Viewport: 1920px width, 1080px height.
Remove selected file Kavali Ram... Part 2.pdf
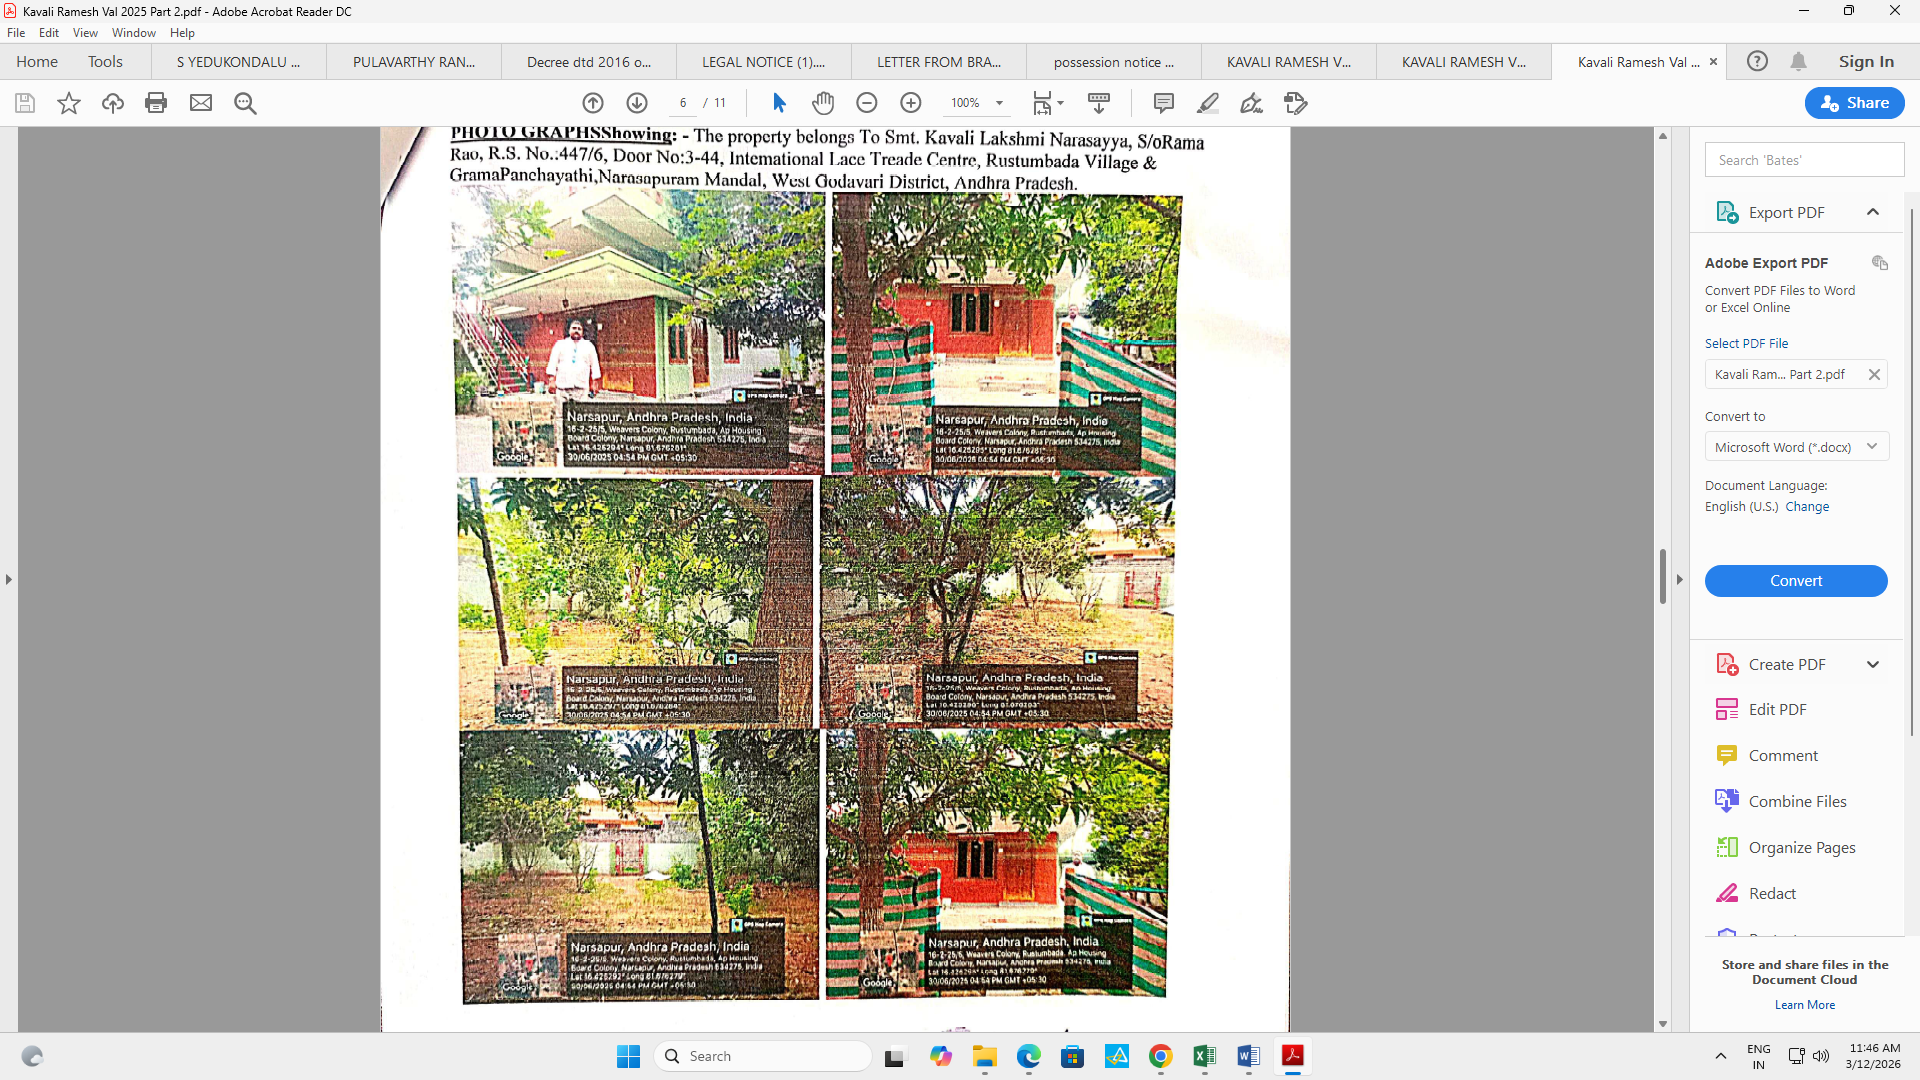click(x=1874, y=375)
